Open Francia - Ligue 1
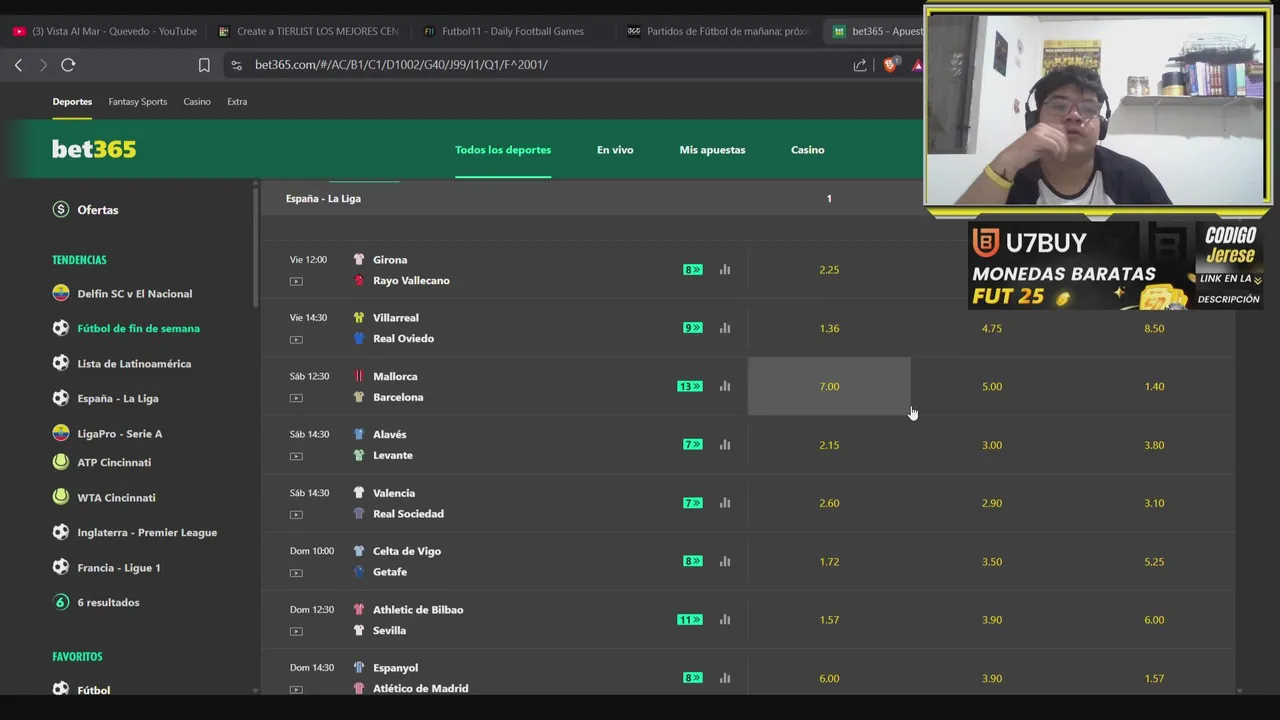The image size is (1280, 720). coord(119,568)
